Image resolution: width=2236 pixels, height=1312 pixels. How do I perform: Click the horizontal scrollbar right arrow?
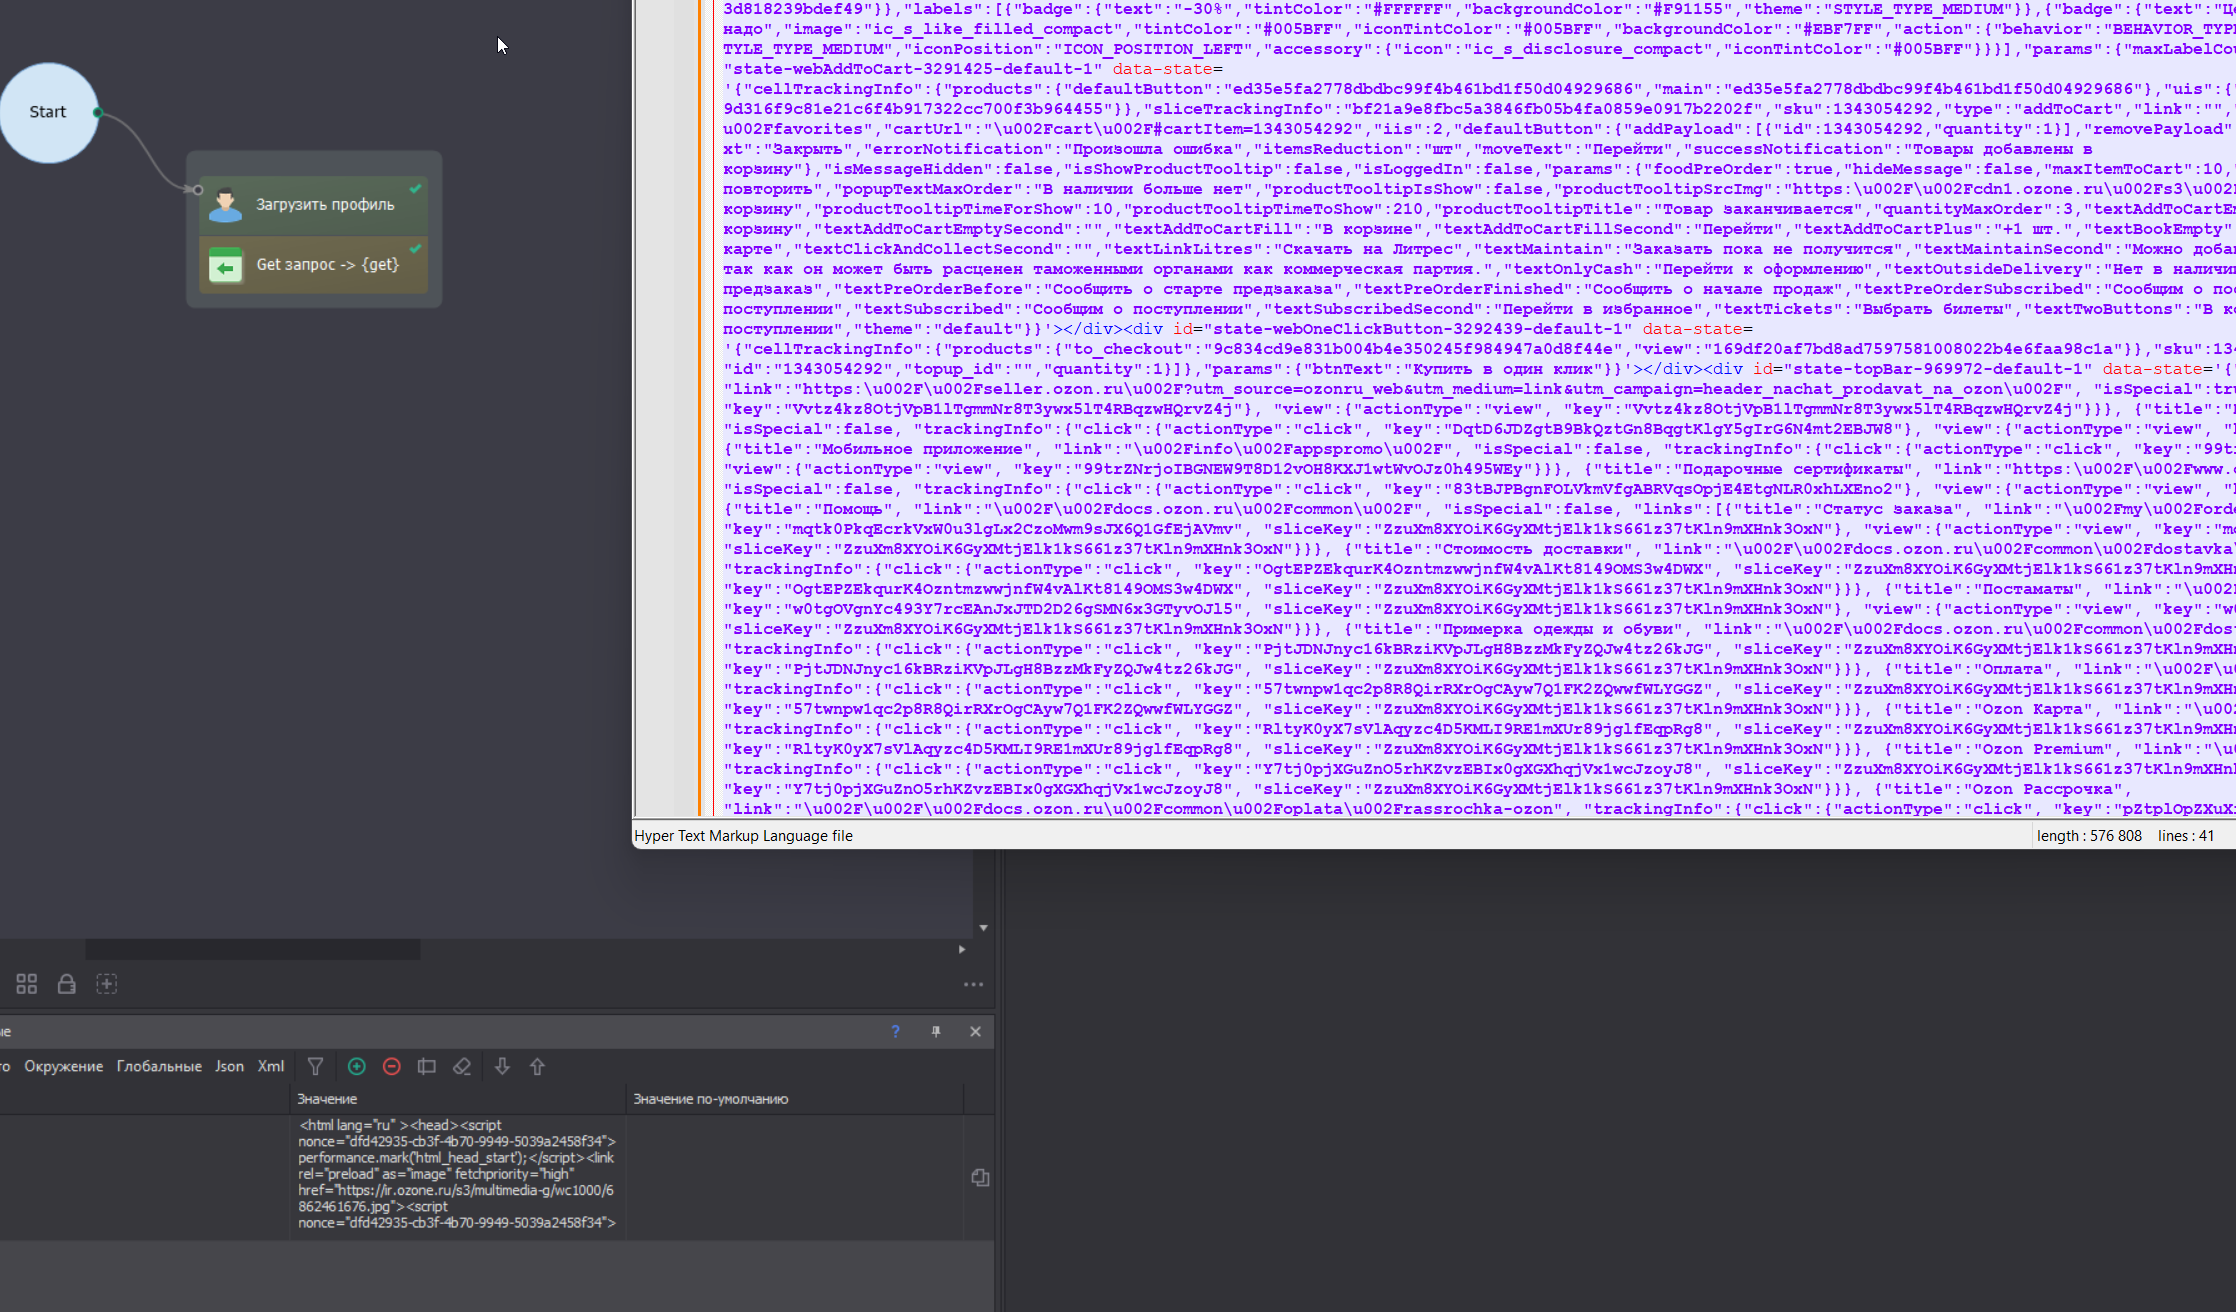(x=962, y=949)
